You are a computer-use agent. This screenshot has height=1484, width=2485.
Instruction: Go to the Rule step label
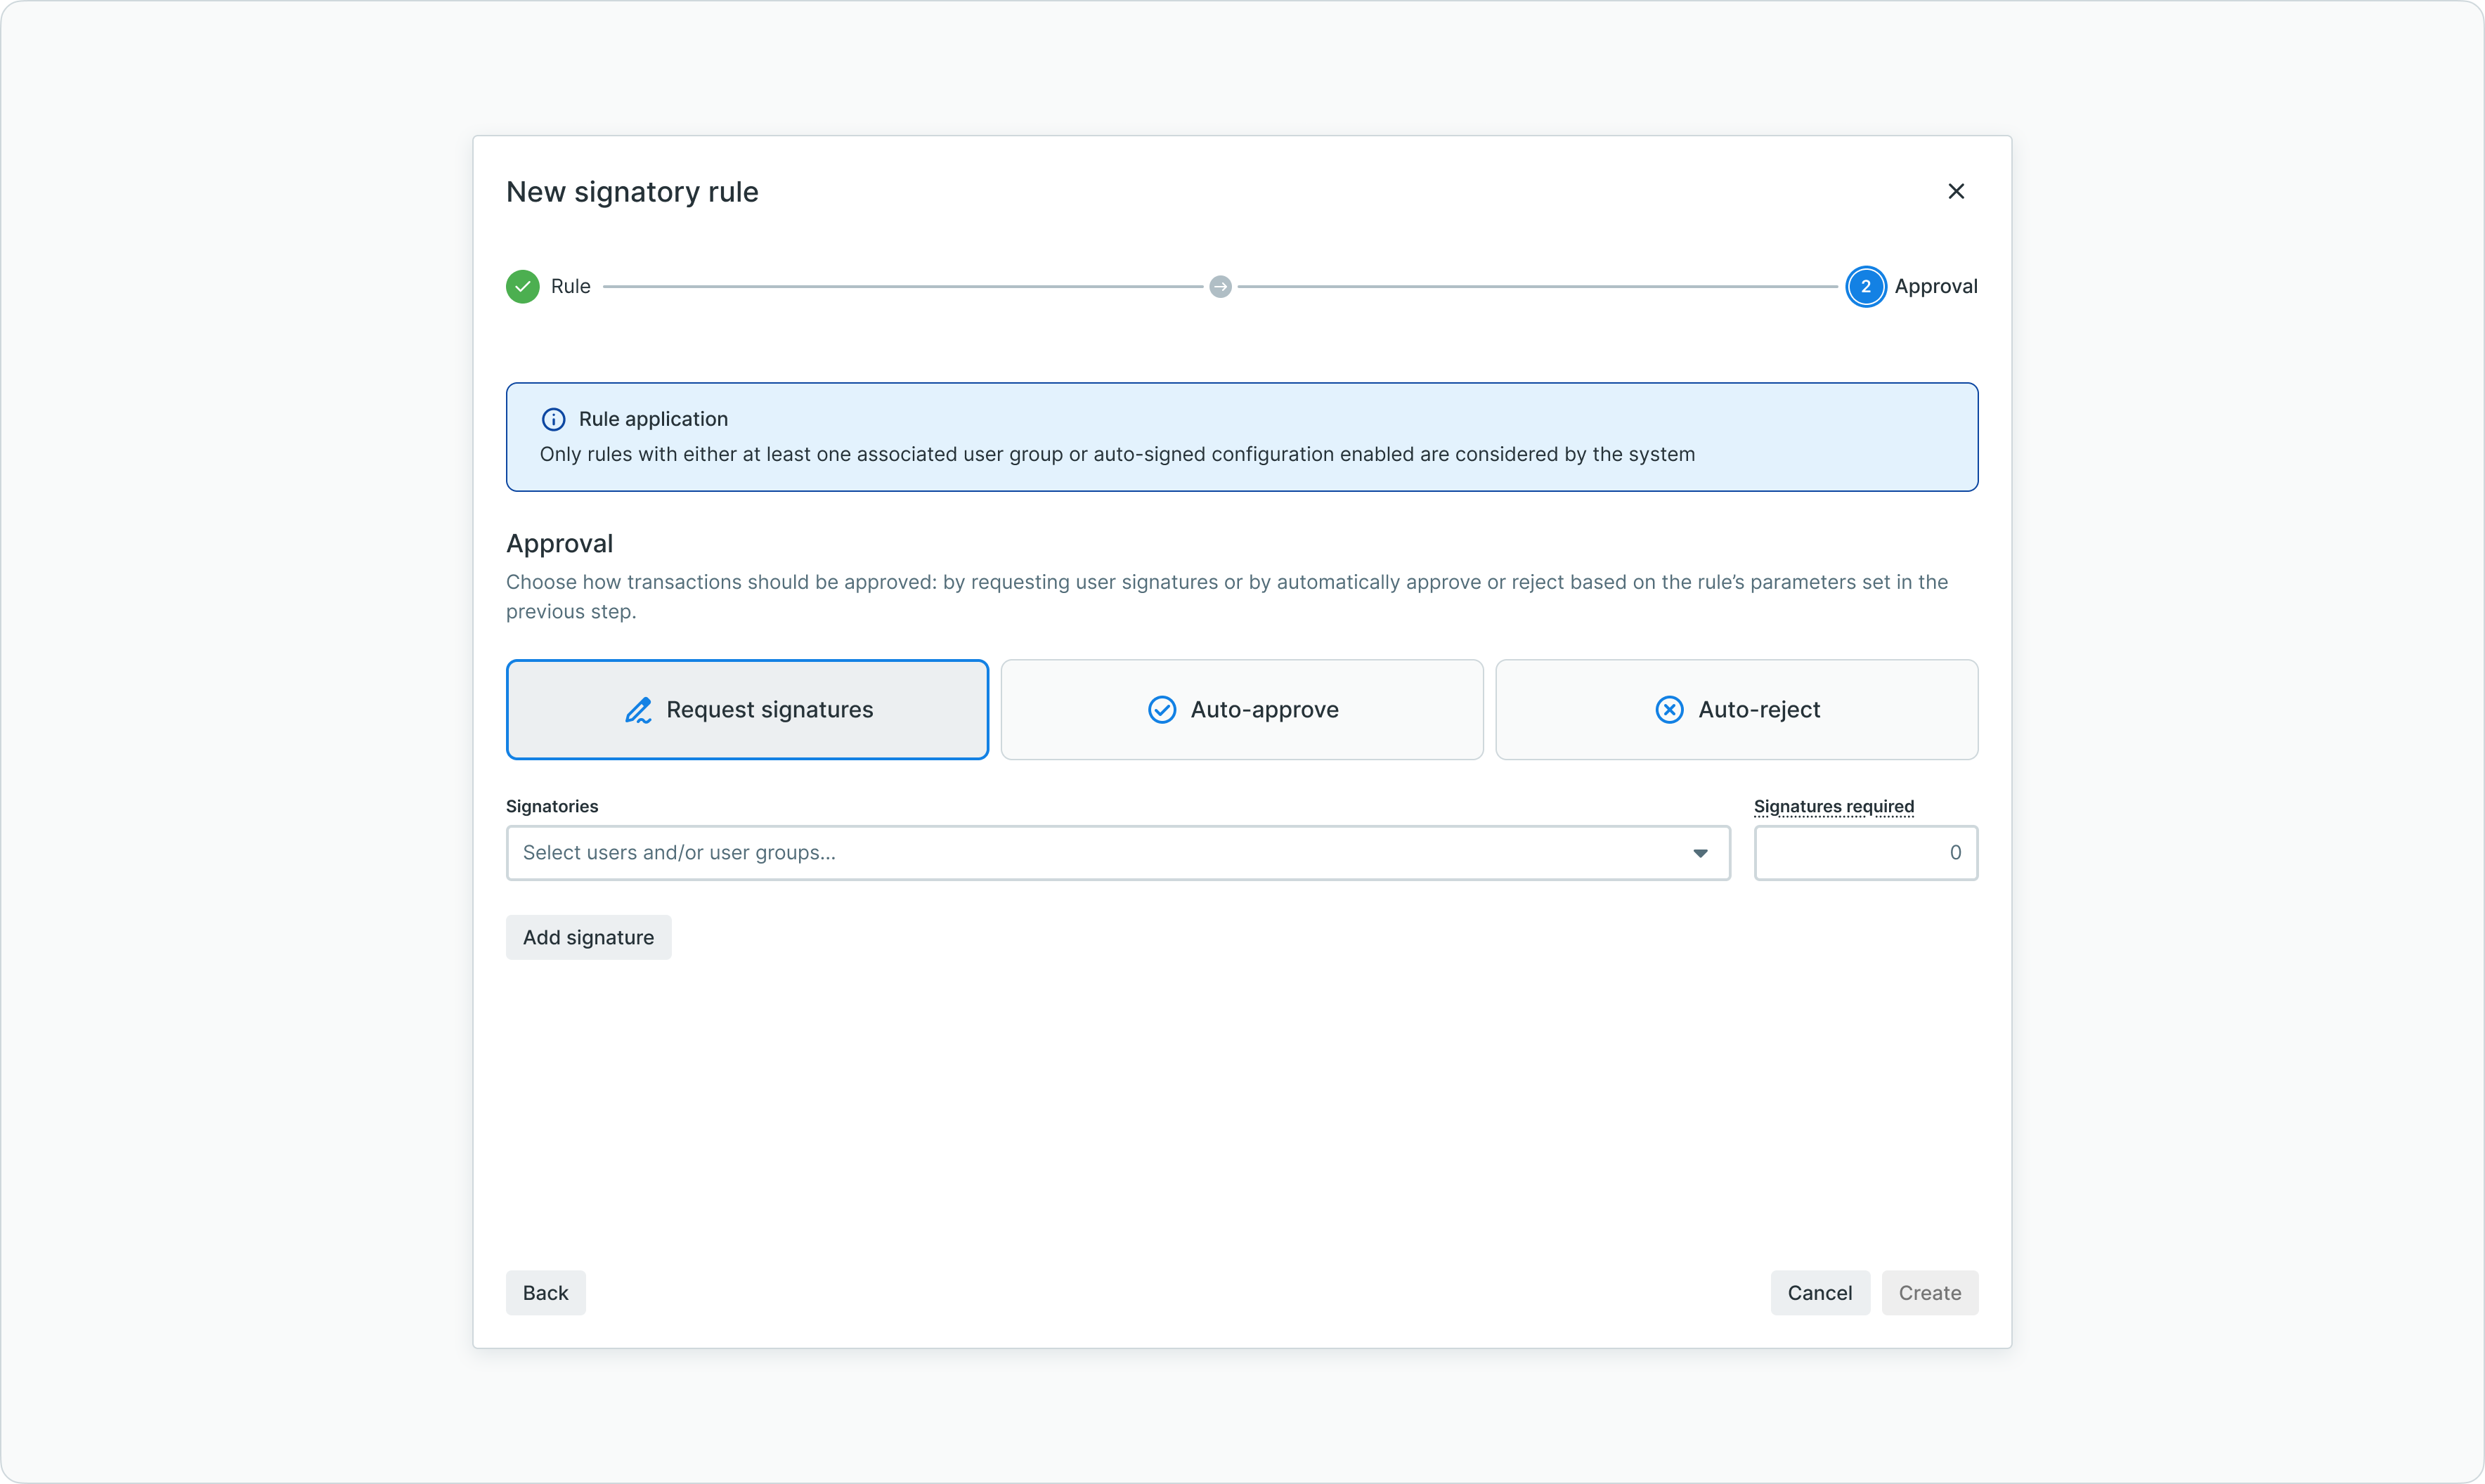[570, 287]
